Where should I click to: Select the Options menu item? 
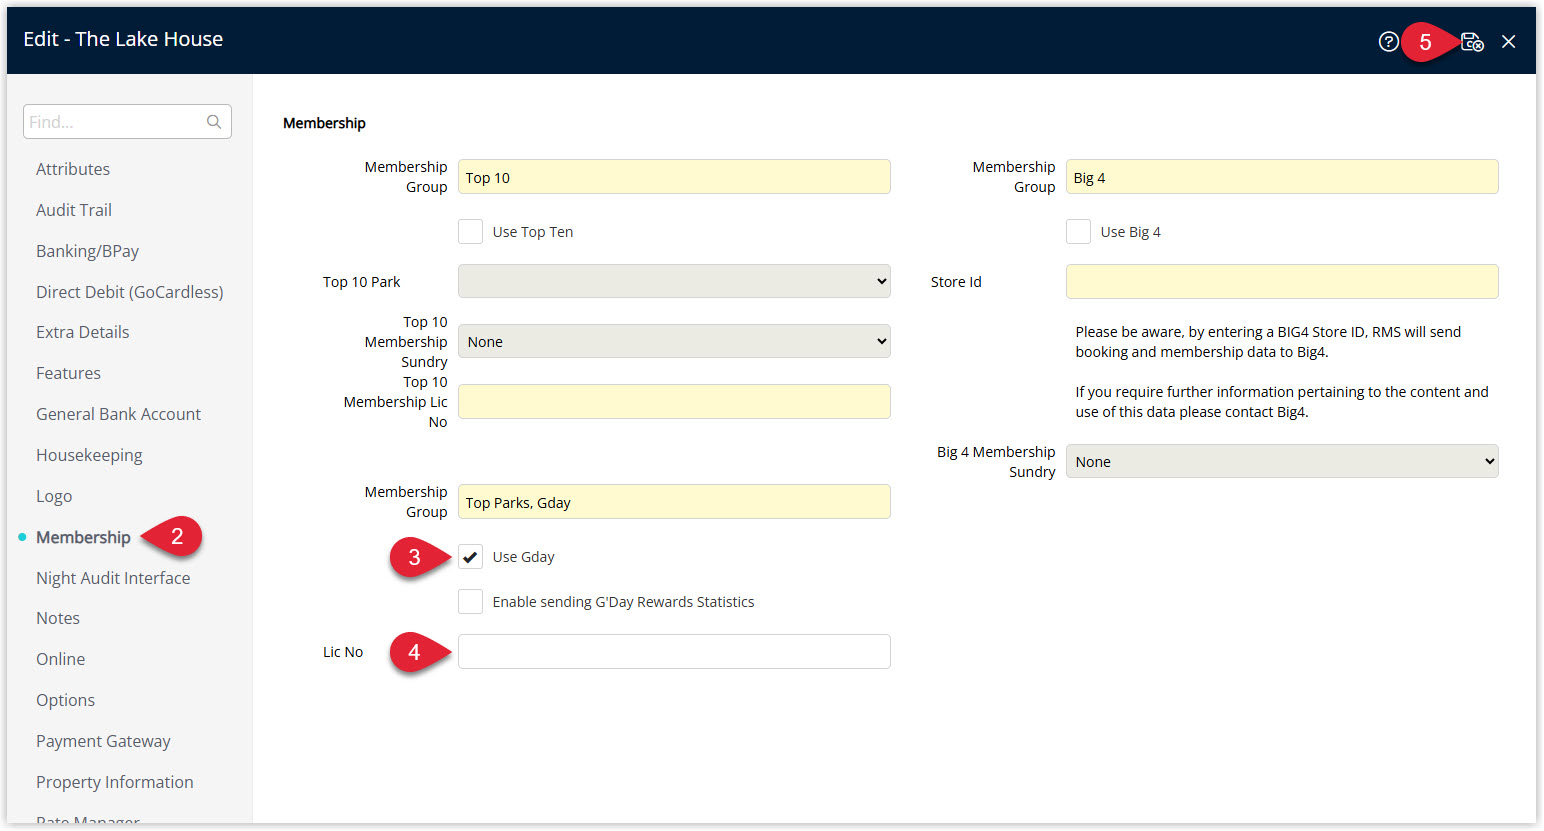click(x=66, y=700)
